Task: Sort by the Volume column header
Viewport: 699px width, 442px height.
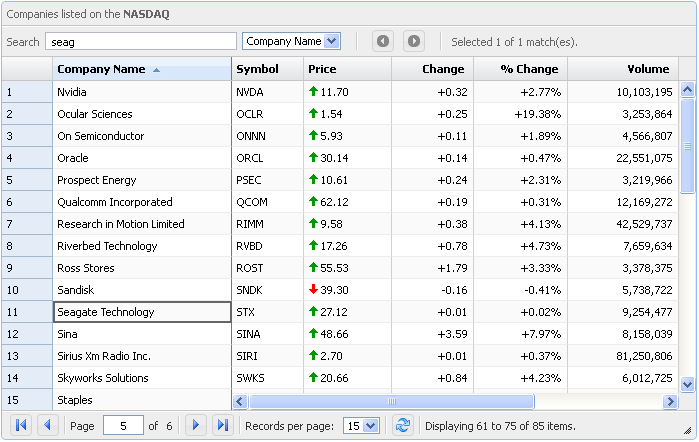Action: (x=648, y=69)
